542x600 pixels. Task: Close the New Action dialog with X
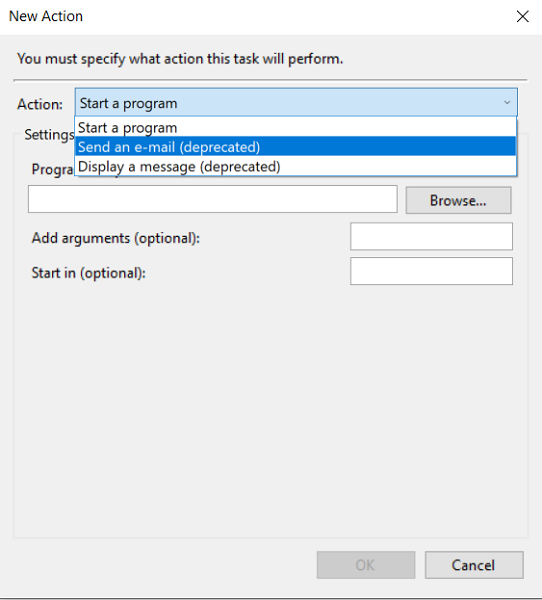(x=522, y=16)
